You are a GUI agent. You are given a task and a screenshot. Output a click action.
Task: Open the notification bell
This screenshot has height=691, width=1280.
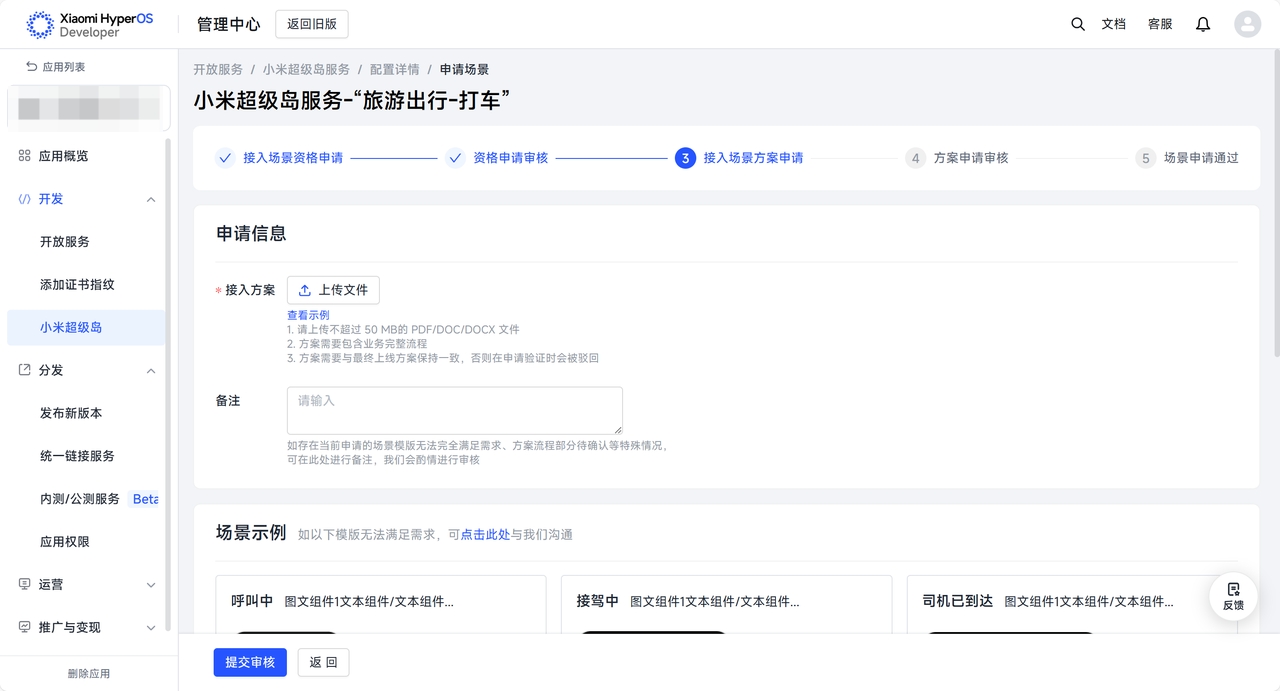pos(1203,24)
